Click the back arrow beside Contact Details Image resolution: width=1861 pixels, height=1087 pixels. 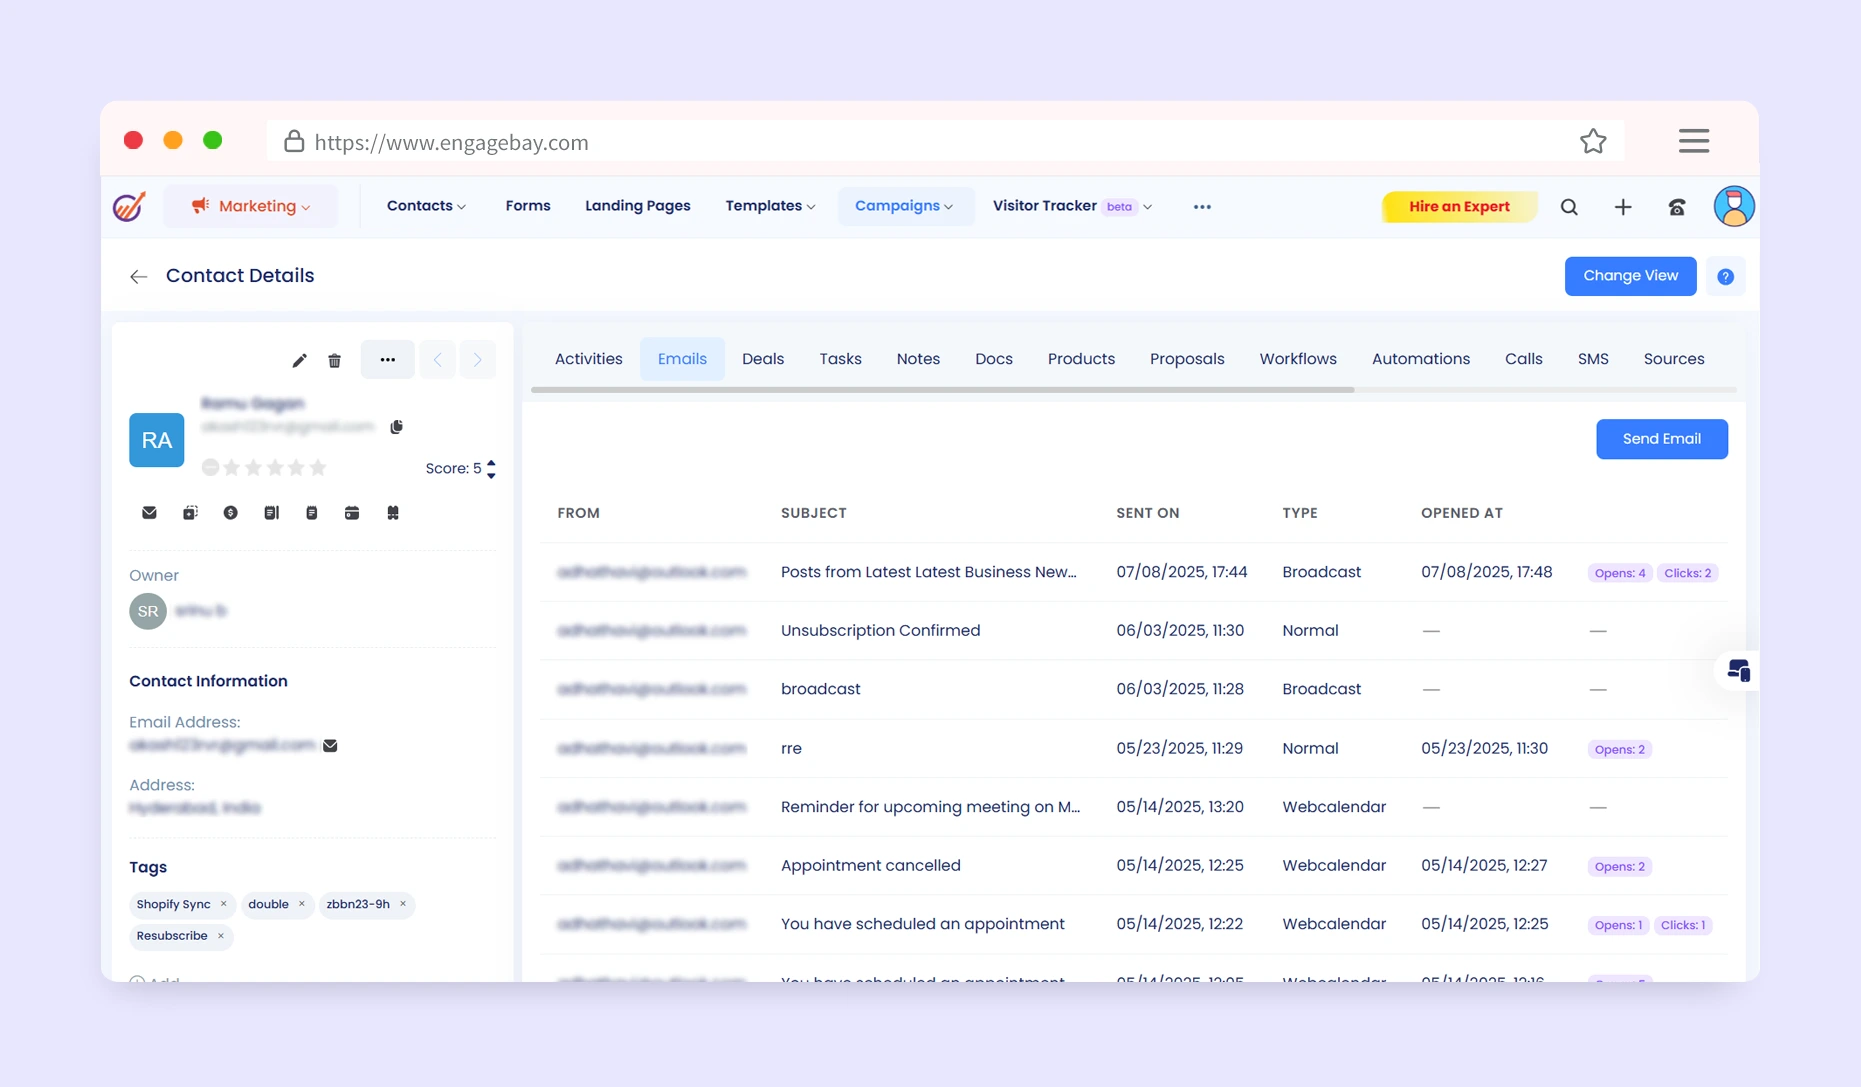[139, 277]
